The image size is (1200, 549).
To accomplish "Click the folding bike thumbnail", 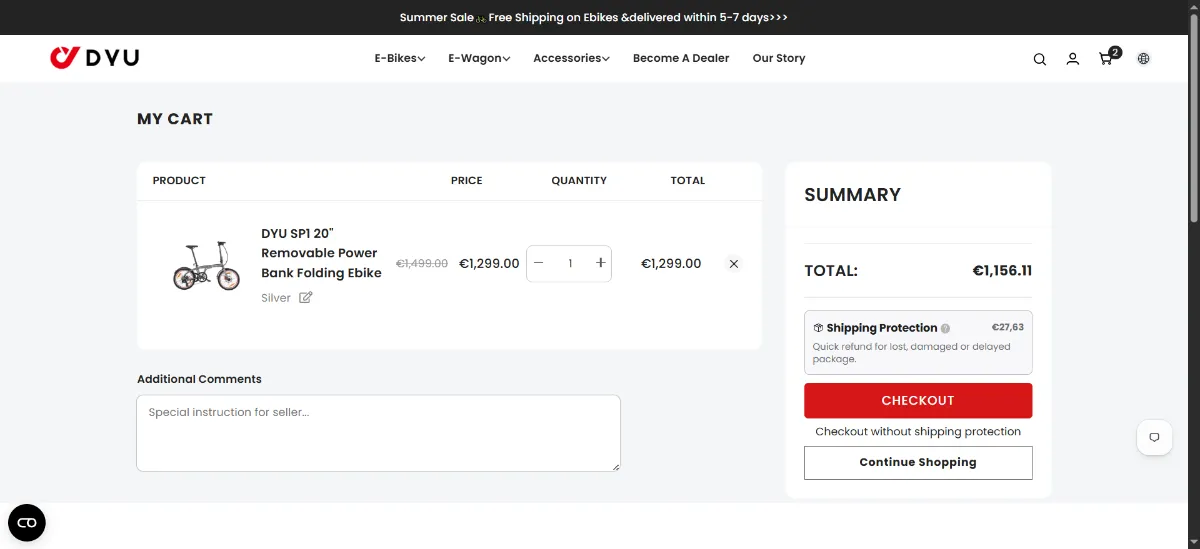I will [x=206, y=265].
